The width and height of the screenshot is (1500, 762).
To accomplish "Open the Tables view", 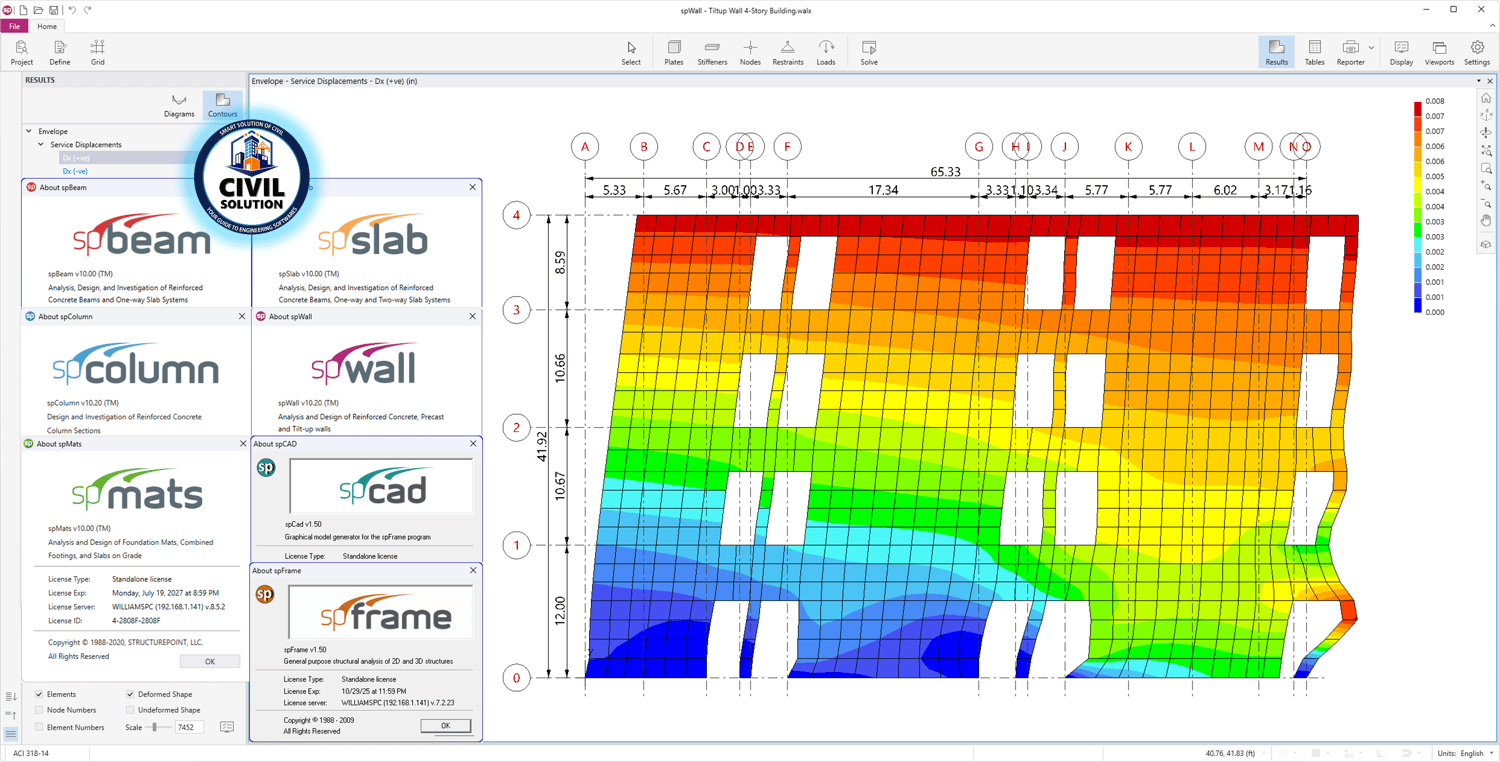I will pyautogui.click(x=1314, y=52).
